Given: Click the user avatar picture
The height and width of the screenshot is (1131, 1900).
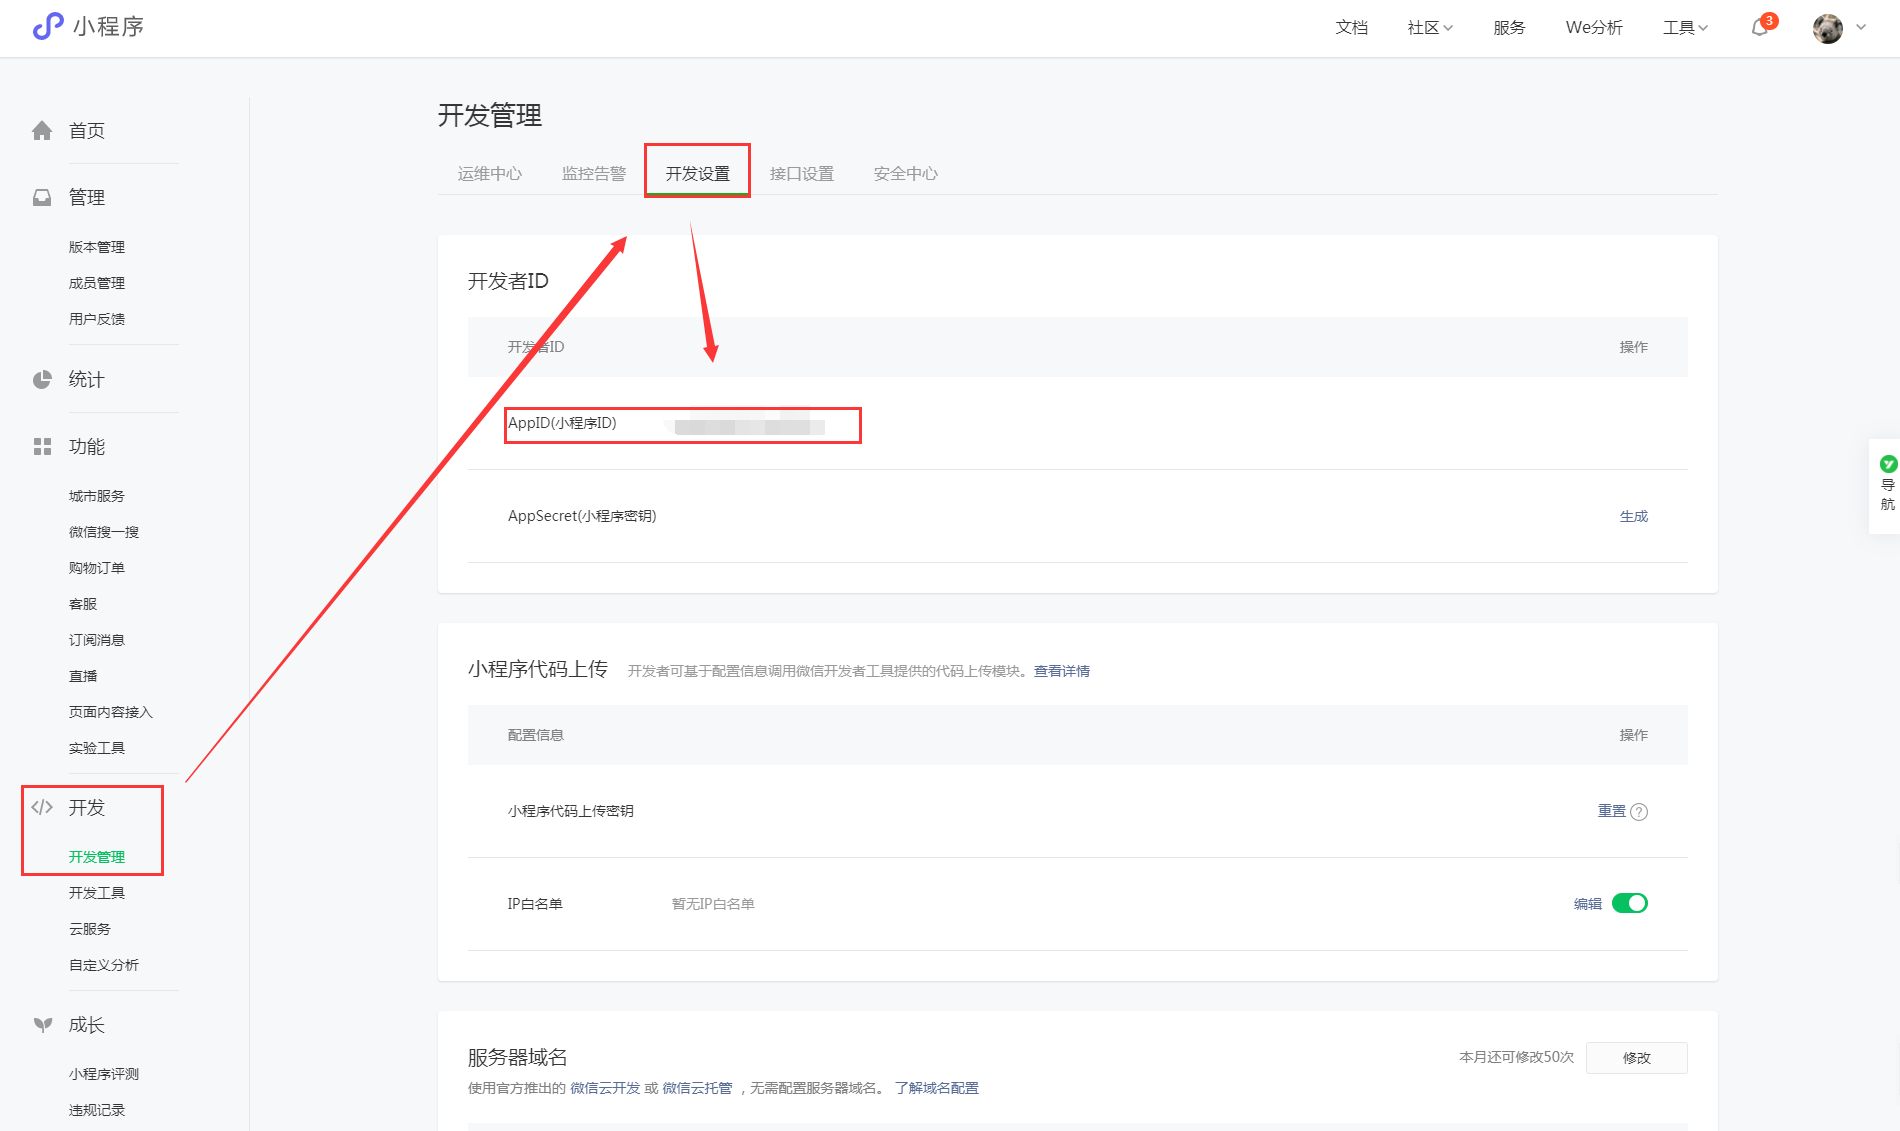Looking at the screenshot, I should click(x=1827, y=28).
